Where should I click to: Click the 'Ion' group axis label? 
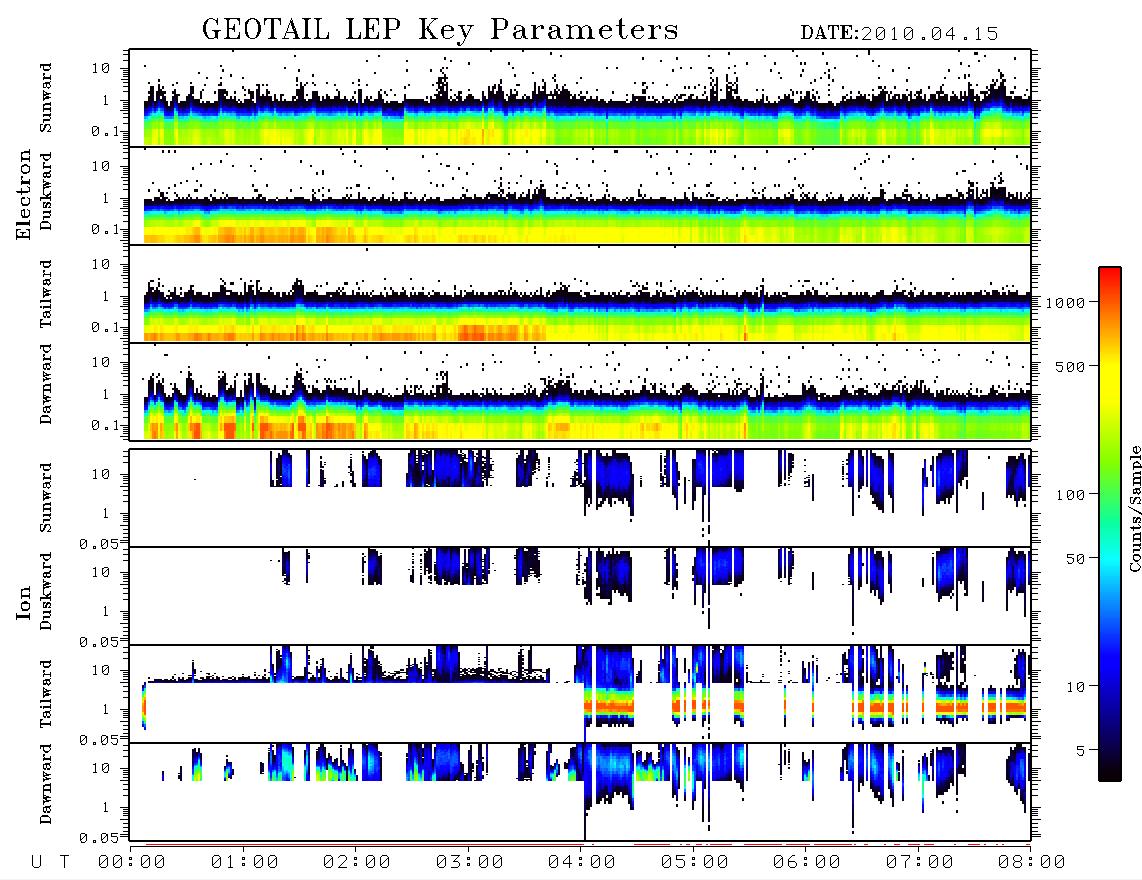(x=24, y=602)
